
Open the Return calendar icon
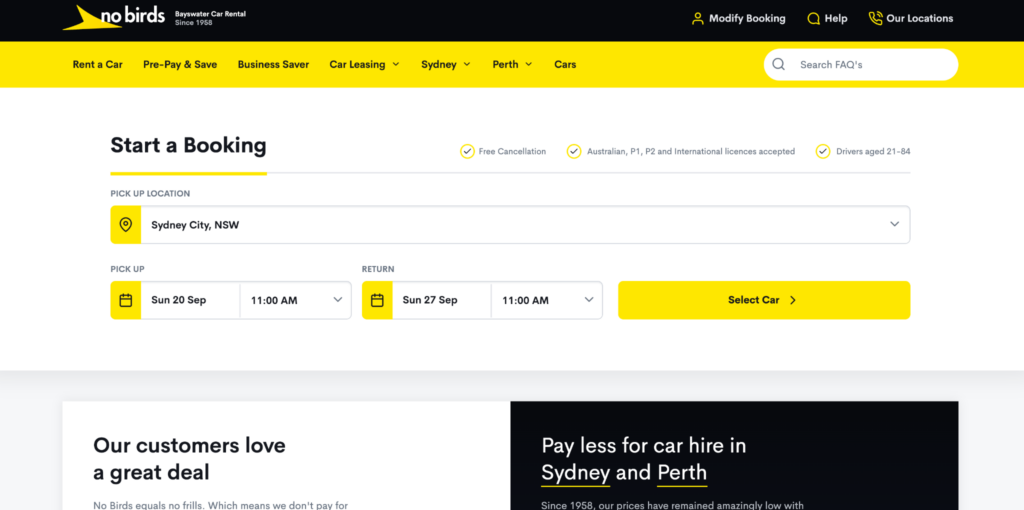click(x=377, y=300)
